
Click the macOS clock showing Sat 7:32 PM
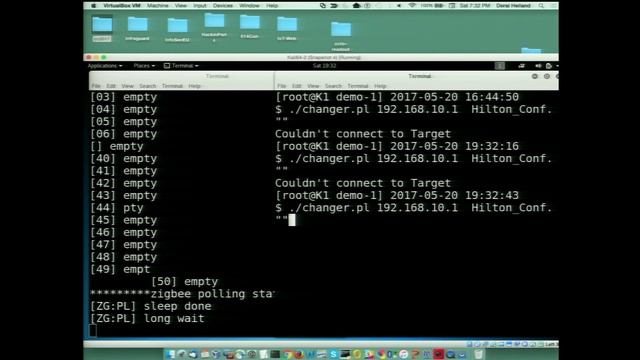tap(475, 6)
